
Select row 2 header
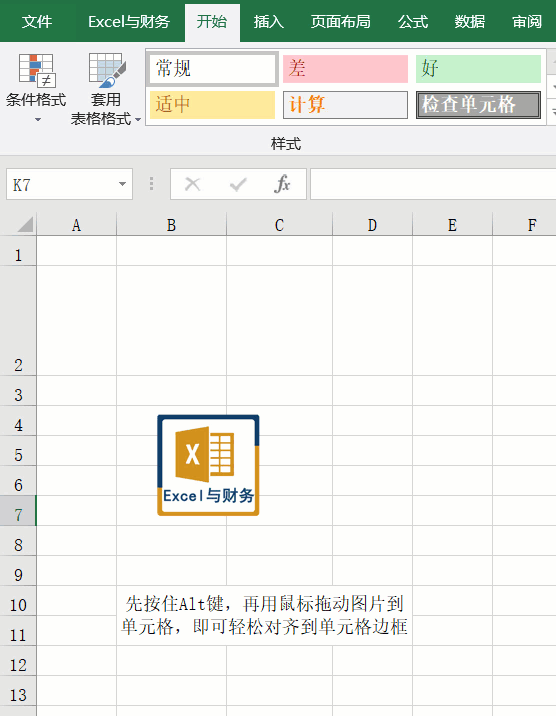tap(18, 321)
